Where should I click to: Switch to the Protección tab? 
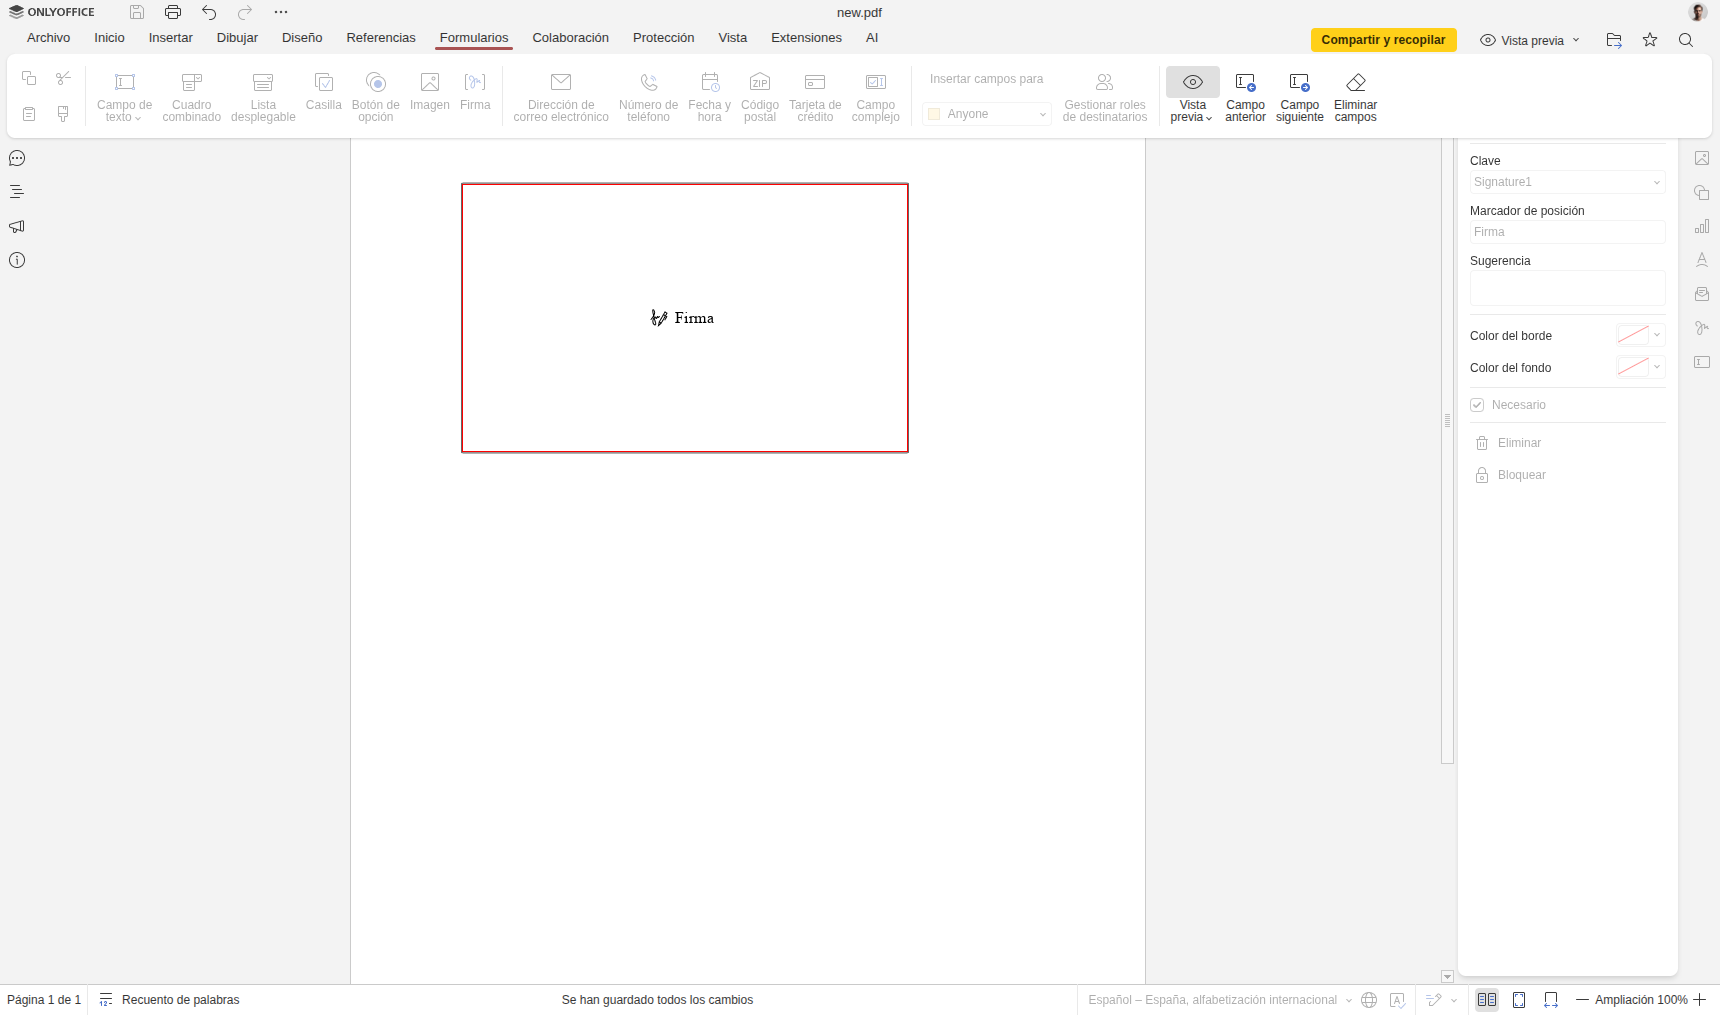(663, 38)
